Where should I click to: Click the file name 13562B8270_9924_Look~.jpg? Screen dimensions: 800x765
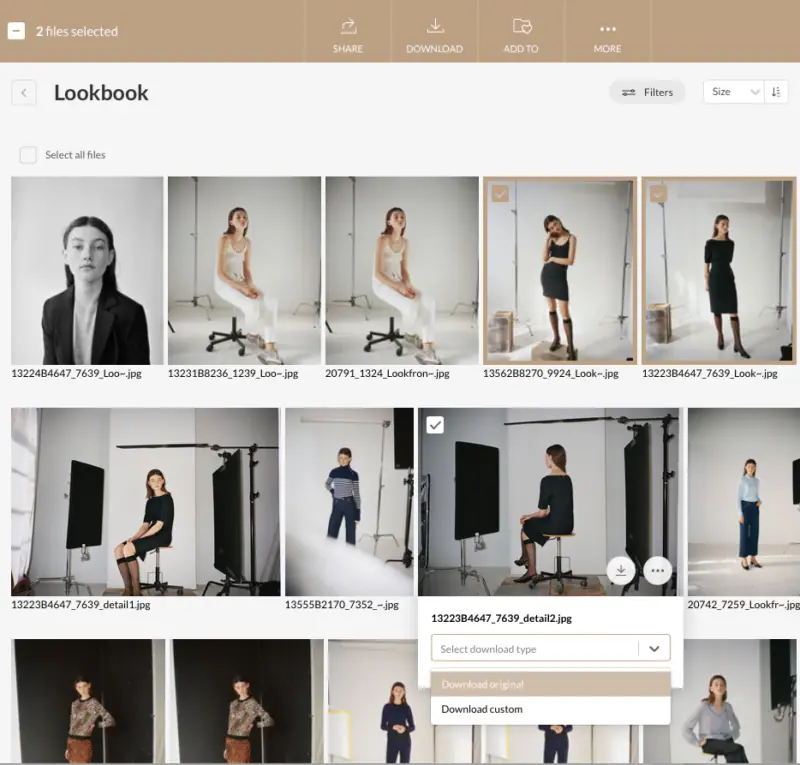point(551,374)
